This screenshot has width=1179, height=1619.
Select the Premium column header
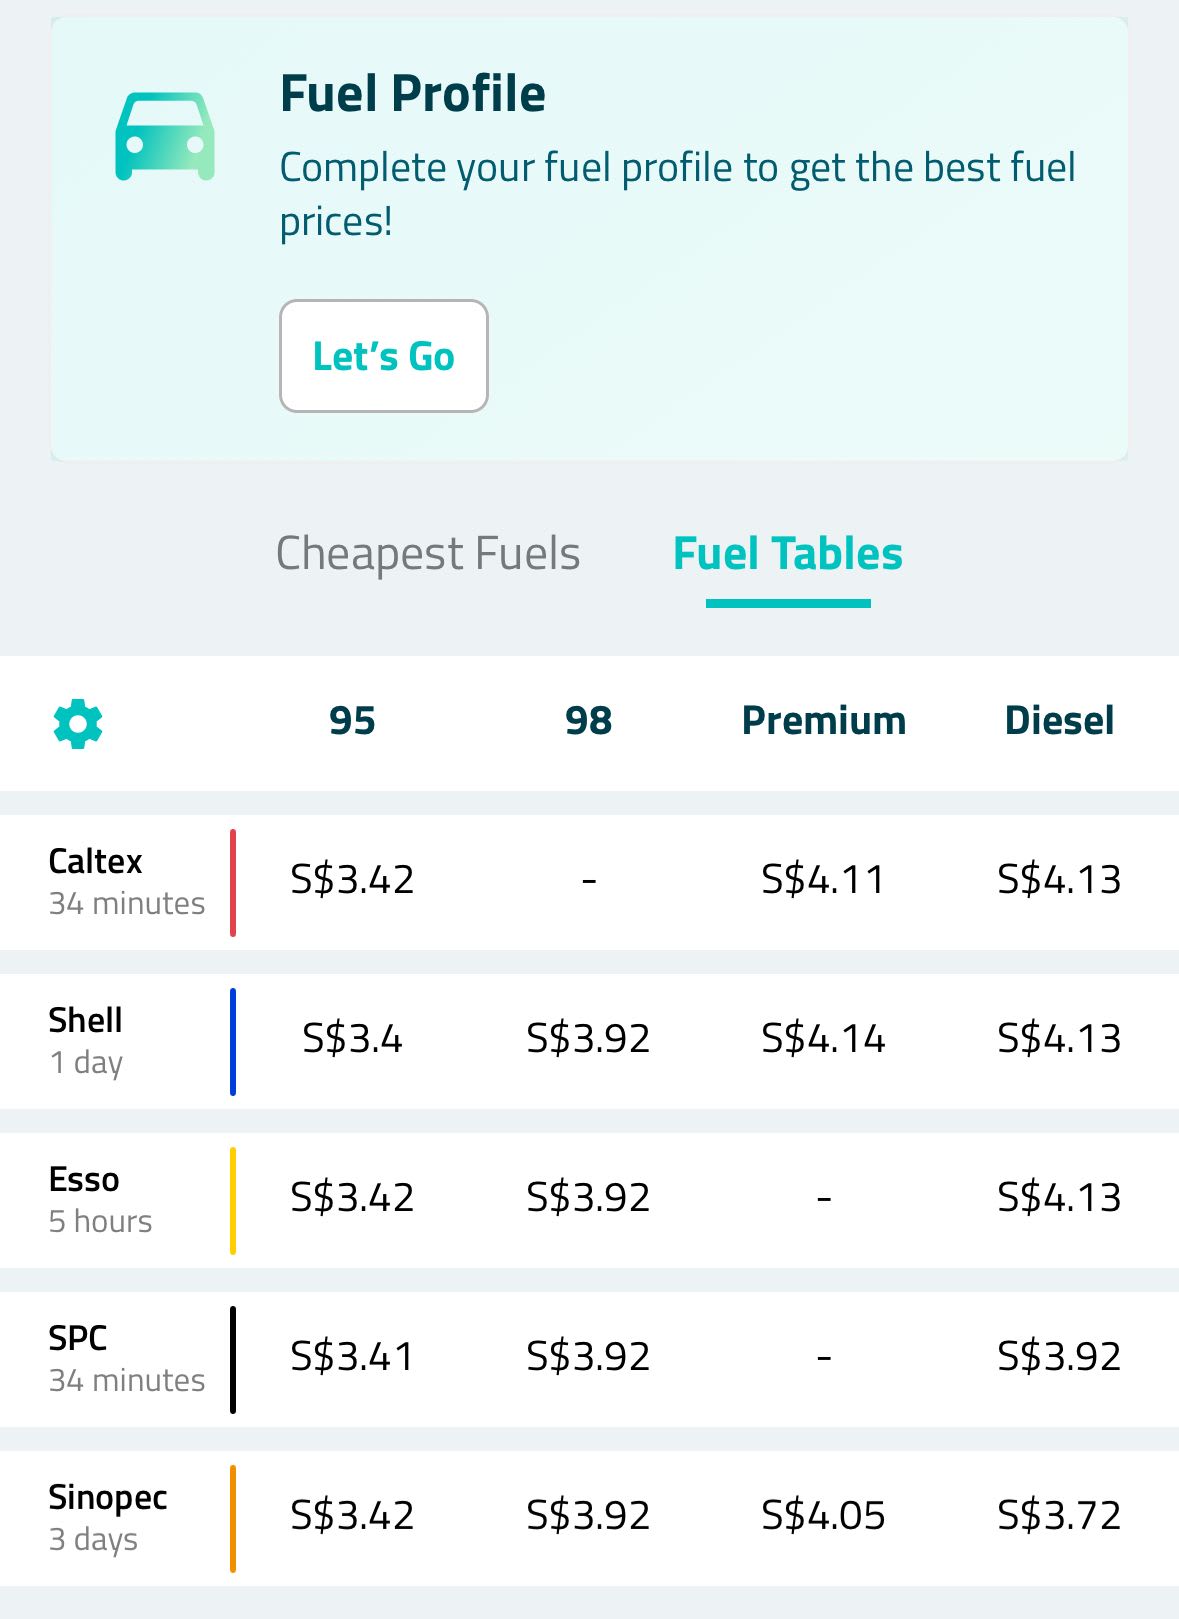point(824,721)
